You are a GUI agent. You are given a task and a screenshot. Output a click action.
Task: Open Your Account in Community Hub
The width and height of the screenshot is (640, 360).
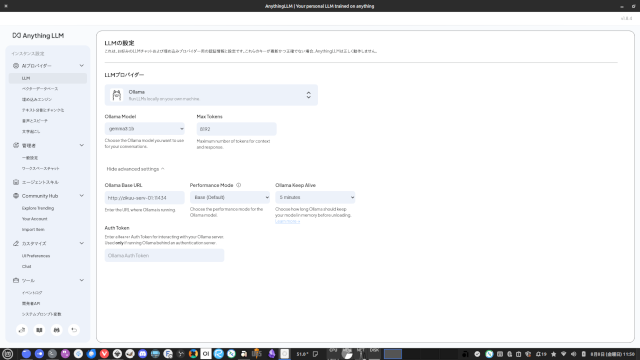34,219
